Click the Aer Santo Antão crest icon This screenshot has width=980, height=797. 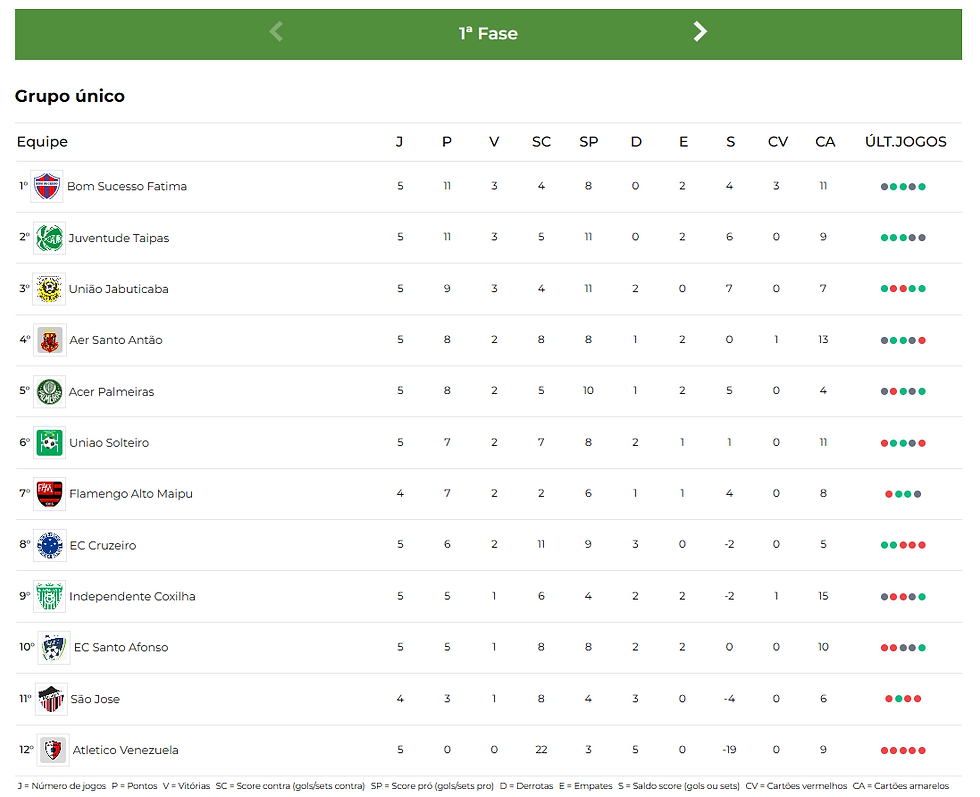point(50,340)
